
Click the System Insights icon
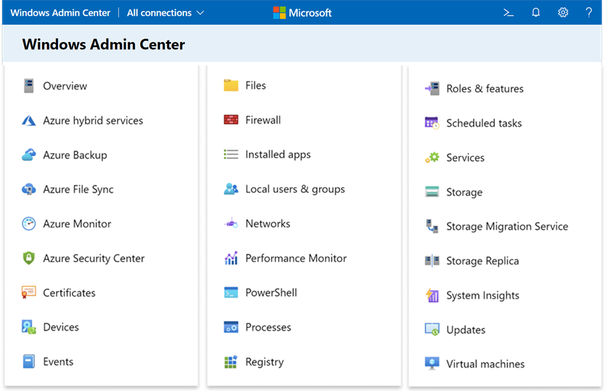(432, 295)
